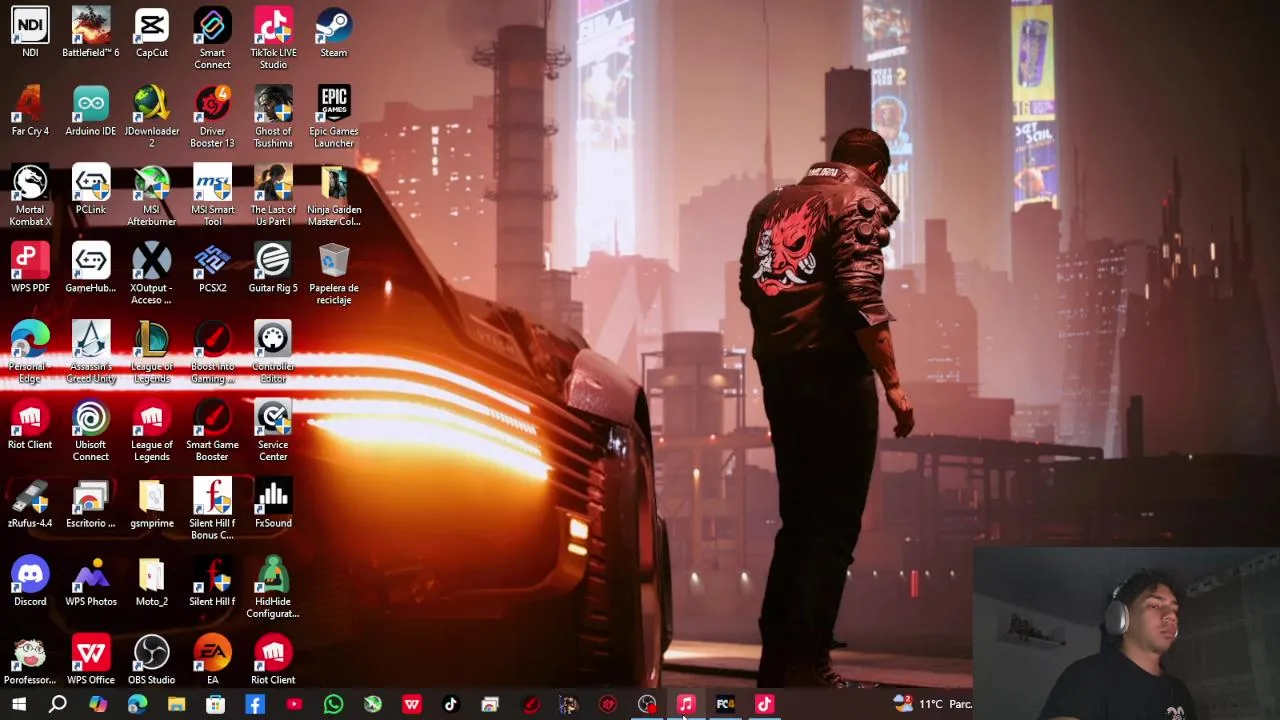Switch to pink music note taskbar app

point(686,705)
